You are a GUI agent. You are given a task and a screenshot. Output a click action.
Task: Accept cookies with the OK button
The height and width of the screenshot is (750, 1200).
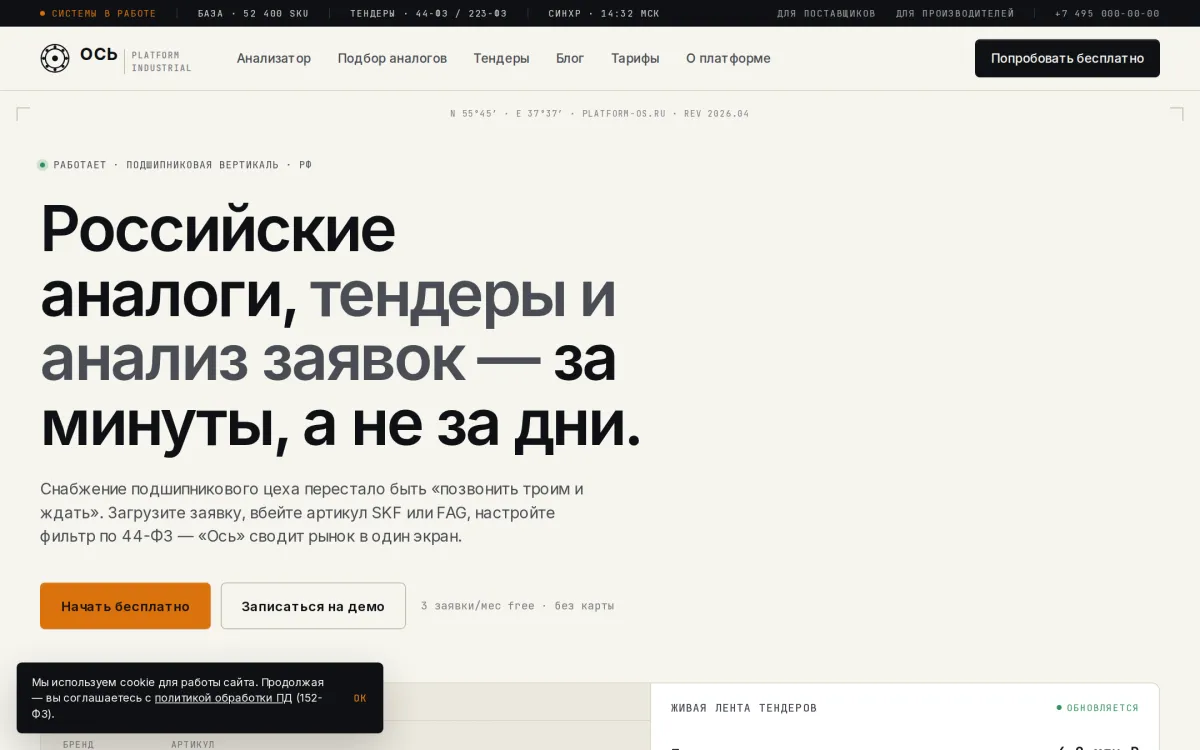[360, 698]
